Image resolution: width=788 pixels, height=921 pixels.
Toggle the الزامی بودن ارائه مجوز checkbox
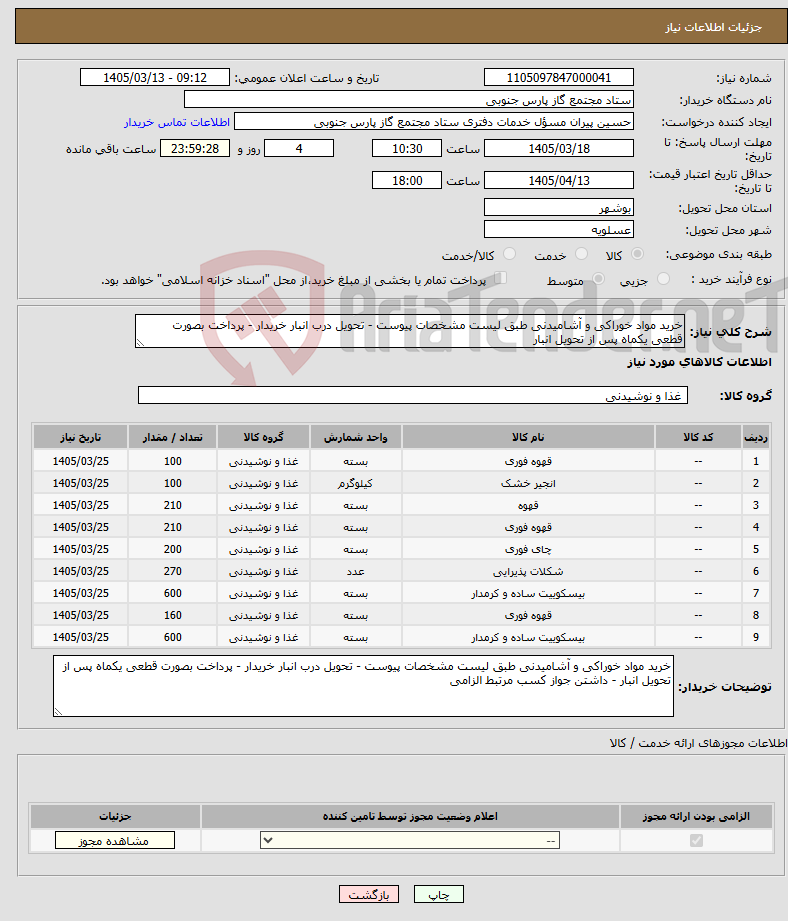pyautogui.click(x=696, y=841)
